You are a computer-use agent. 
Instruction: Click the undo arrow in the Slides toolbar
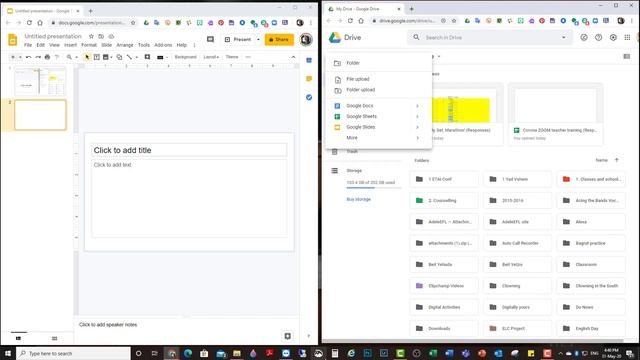click(28, 57)
